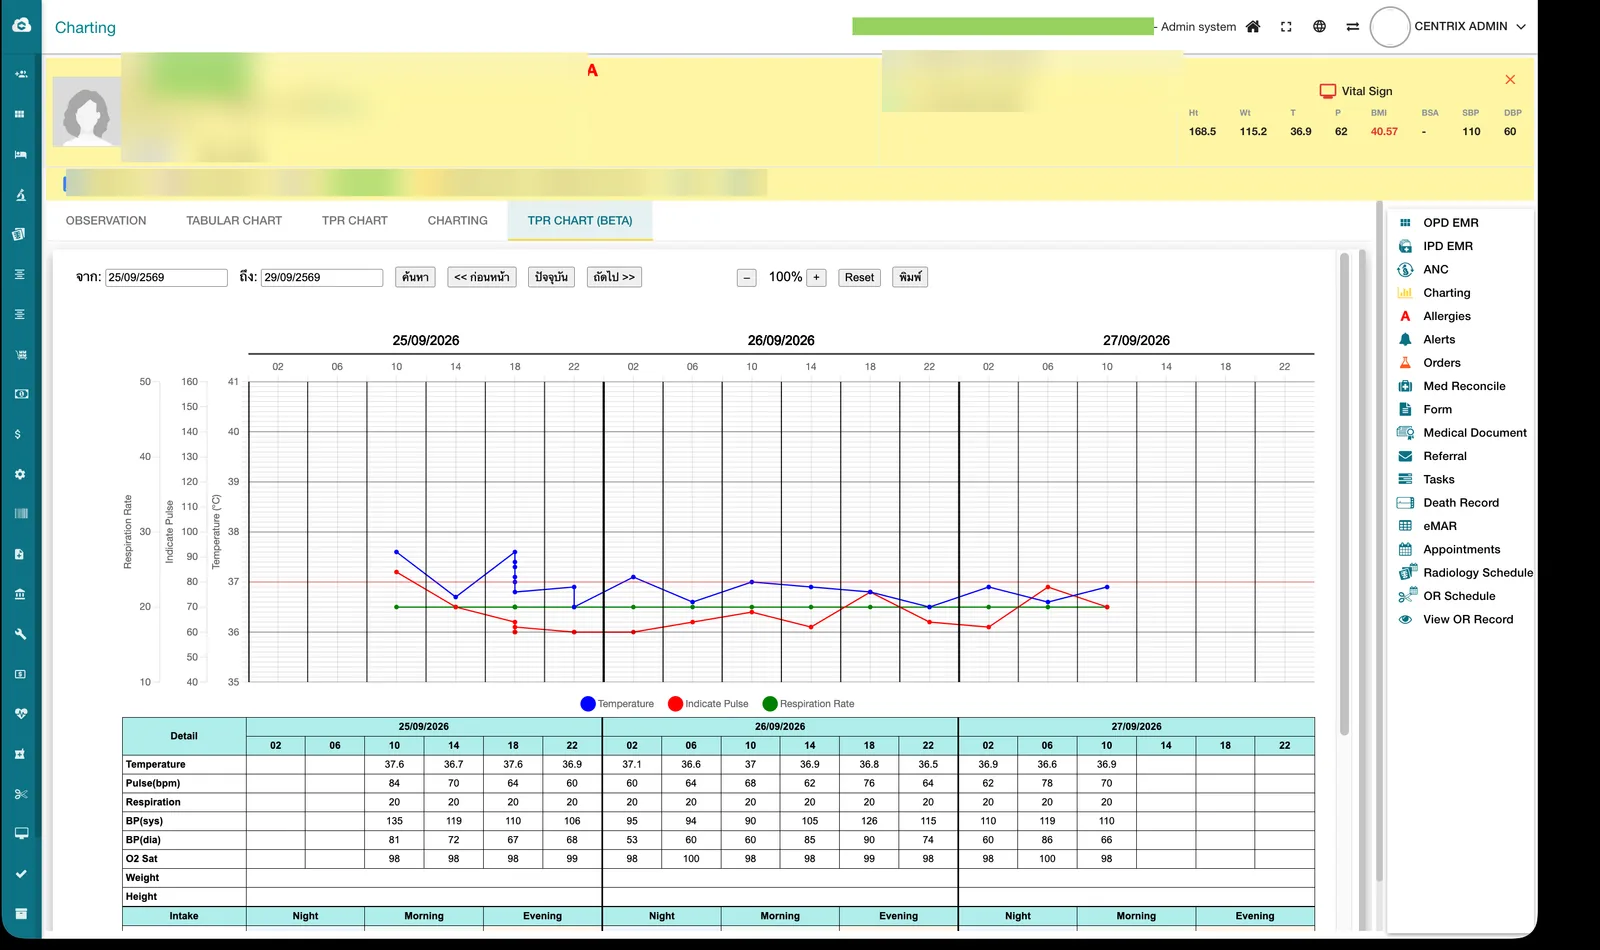Switch to the TABULAR CHART tab
This screenshot has width=1600, height=950.
[234, 221]
